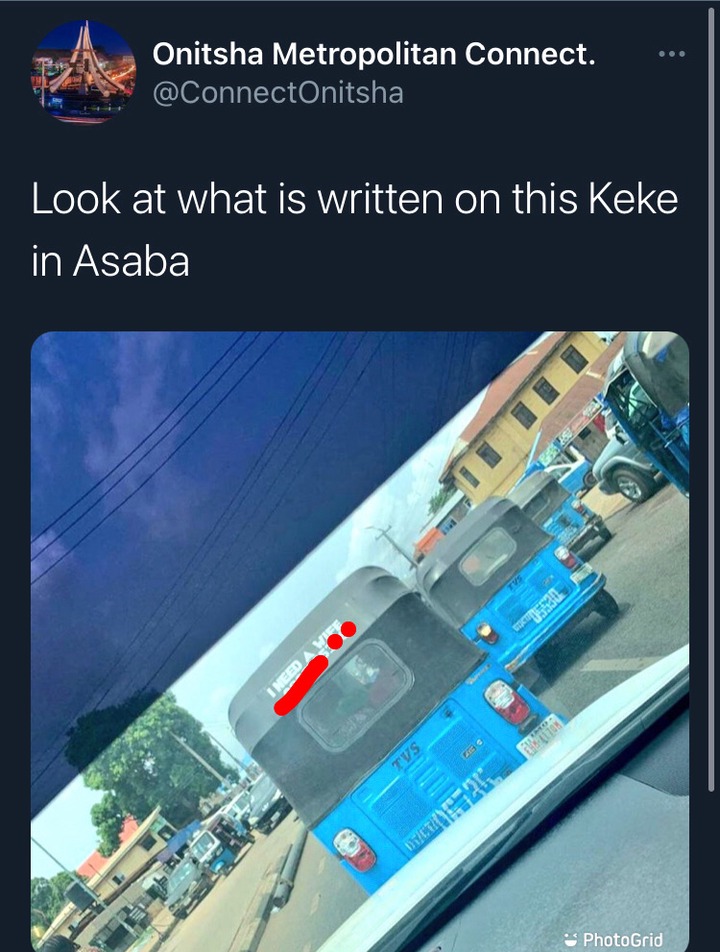Open the attached keke photo full view
Image resolution: width=720 pixels, height=952 pixels.
[360, 641]
